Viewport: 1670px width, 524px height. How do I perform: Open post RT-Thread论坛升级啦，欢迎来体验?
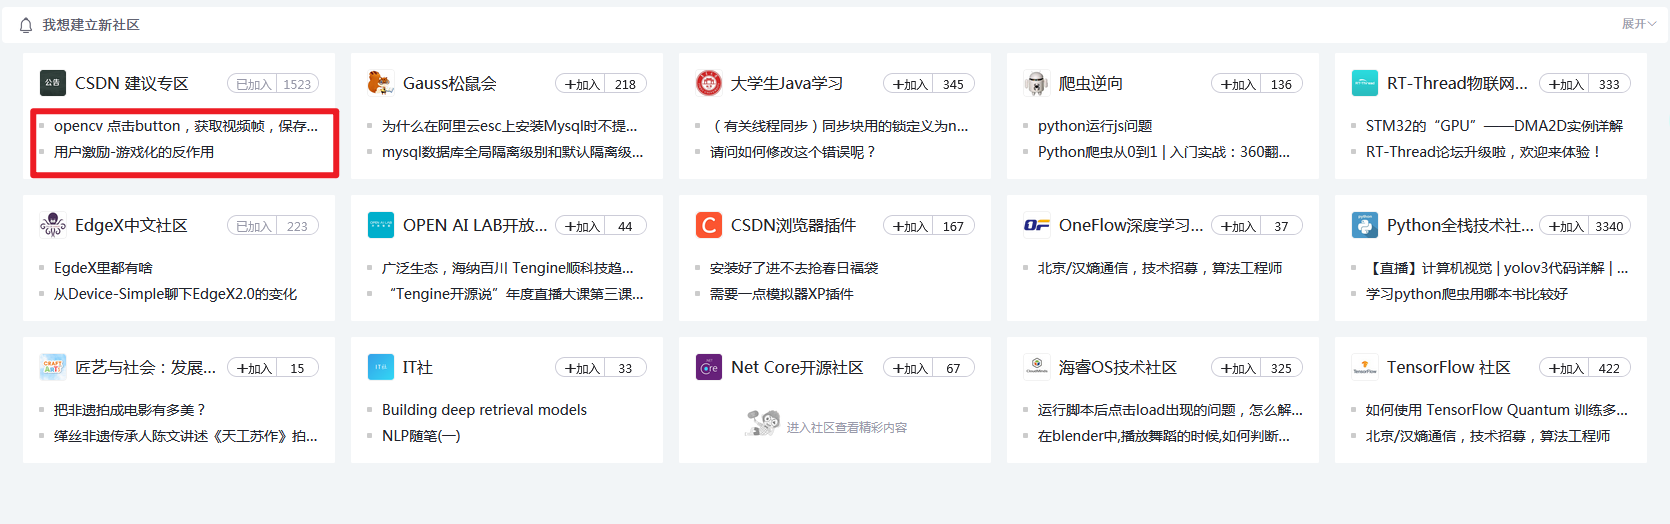tap(1484, 152)
